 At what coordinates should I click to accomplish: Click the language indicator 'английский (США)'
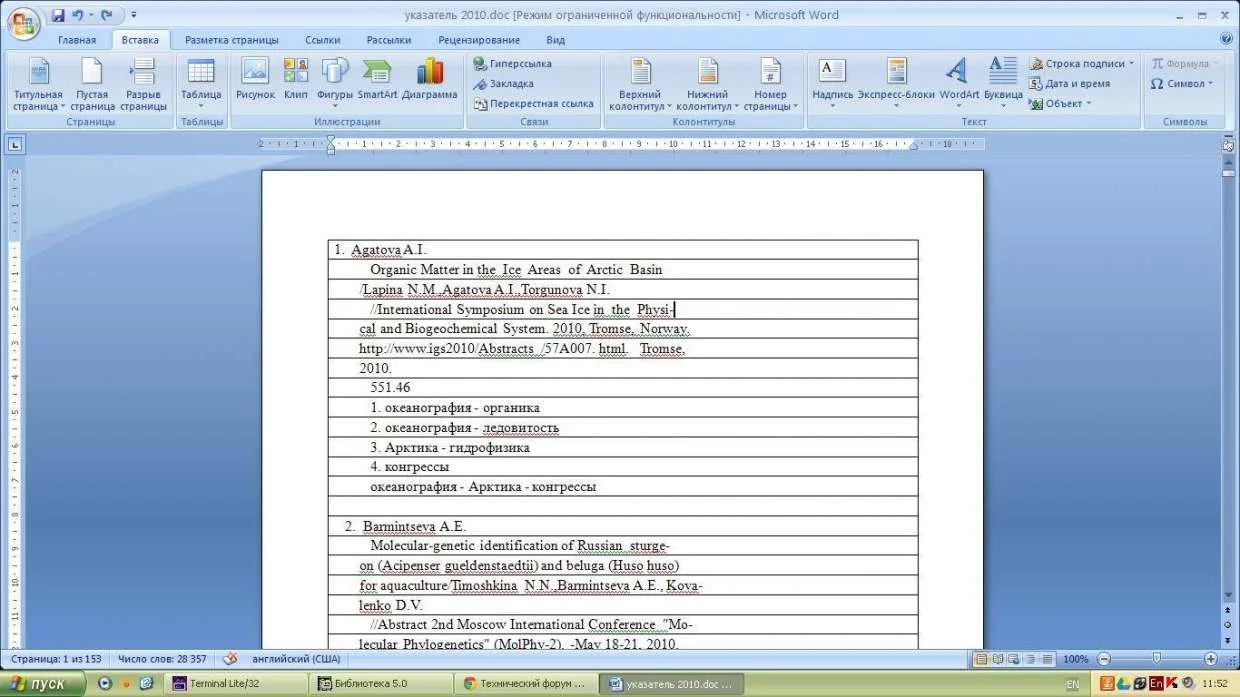(296, 659)
